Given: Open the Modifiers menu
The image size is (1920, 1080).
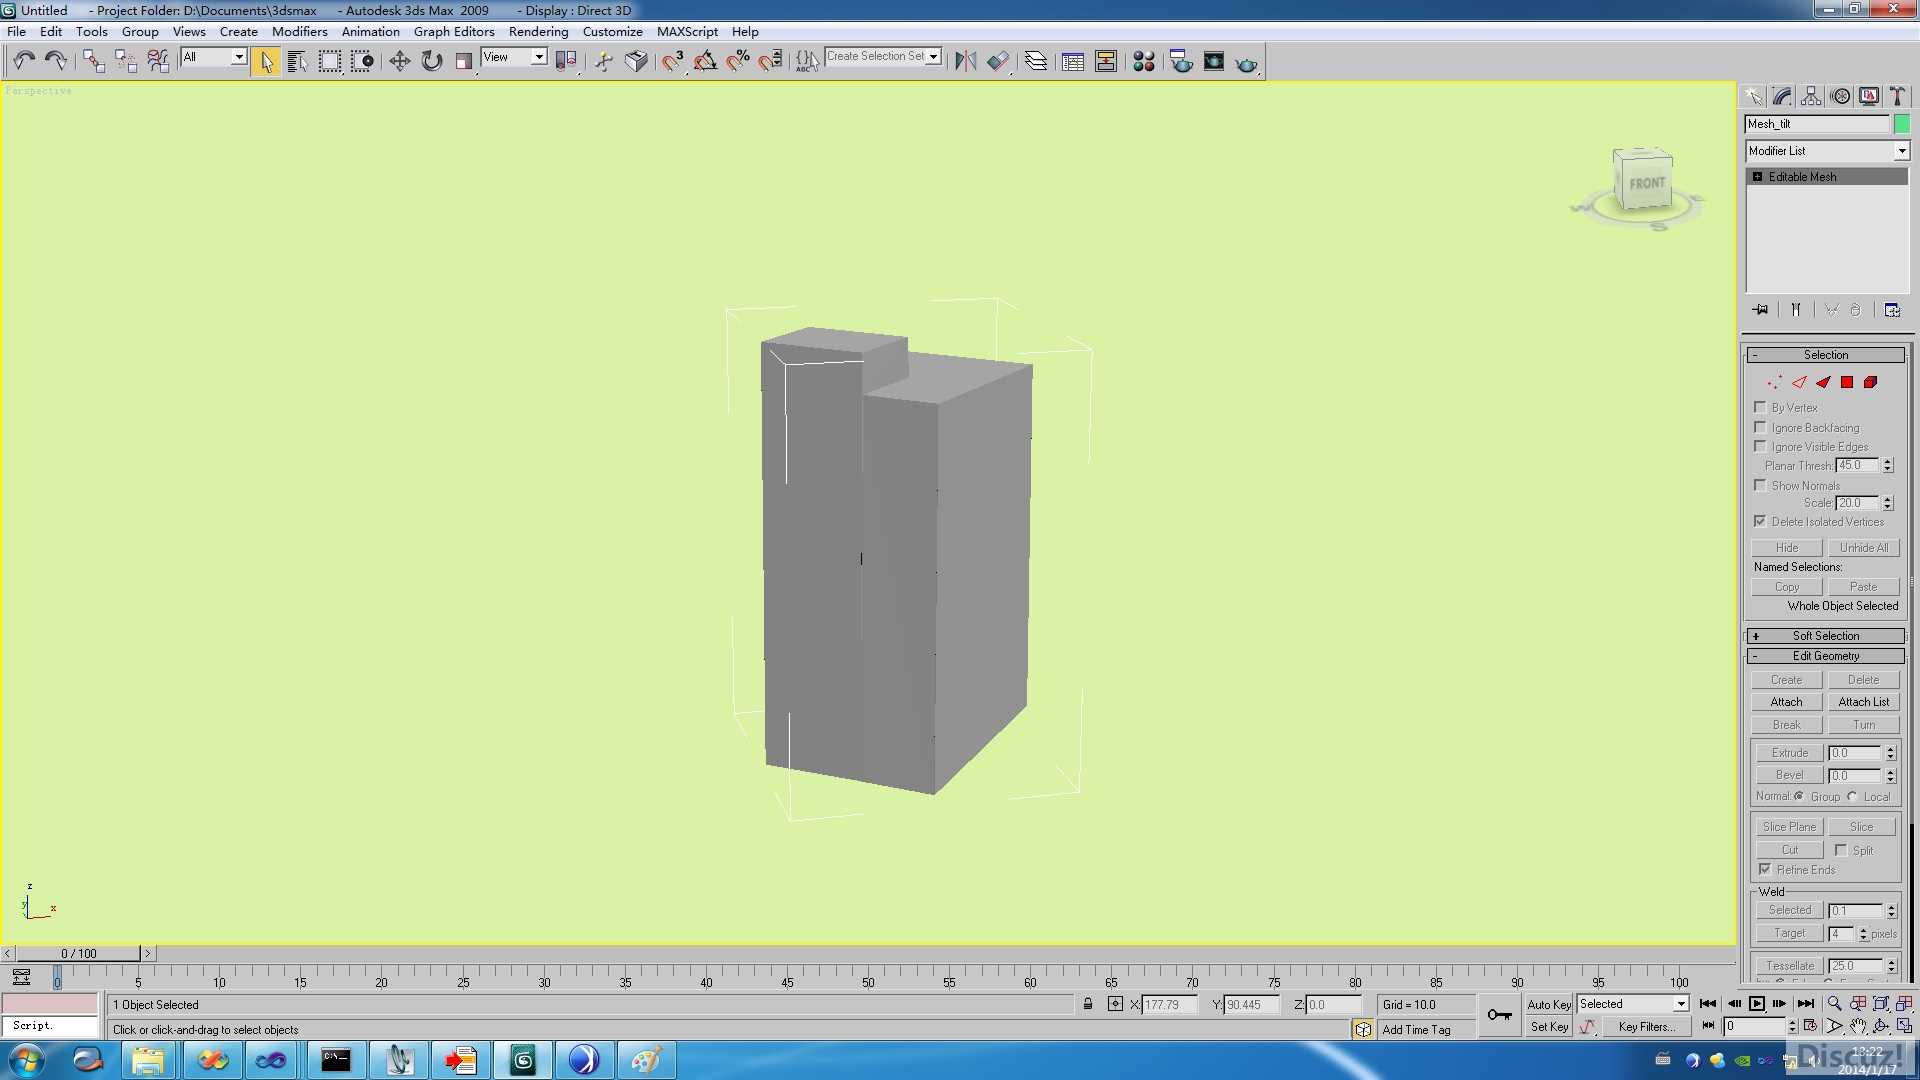Looking at the screenshot, I should [300, 32].
